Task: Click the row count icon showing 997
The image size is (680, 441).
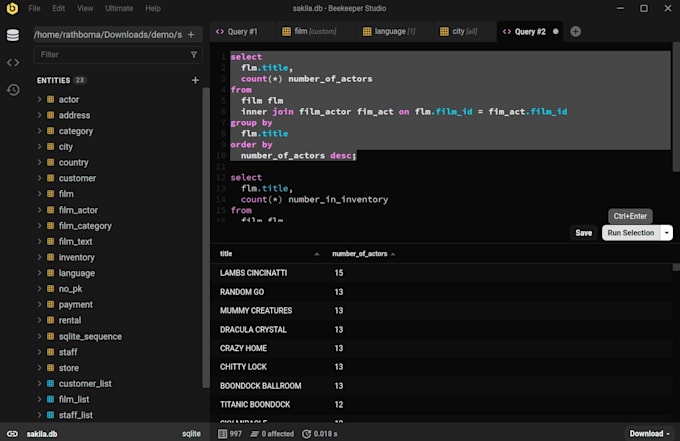Action: coord(222,434)
